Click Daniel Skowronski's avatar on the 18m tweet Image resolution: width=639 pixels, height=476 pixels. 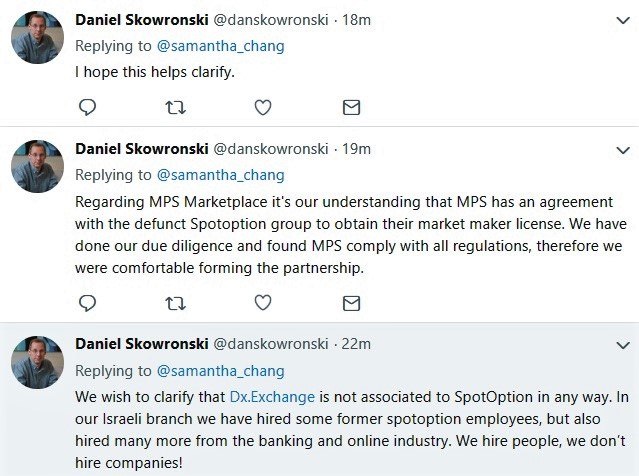tap(37, 37)
